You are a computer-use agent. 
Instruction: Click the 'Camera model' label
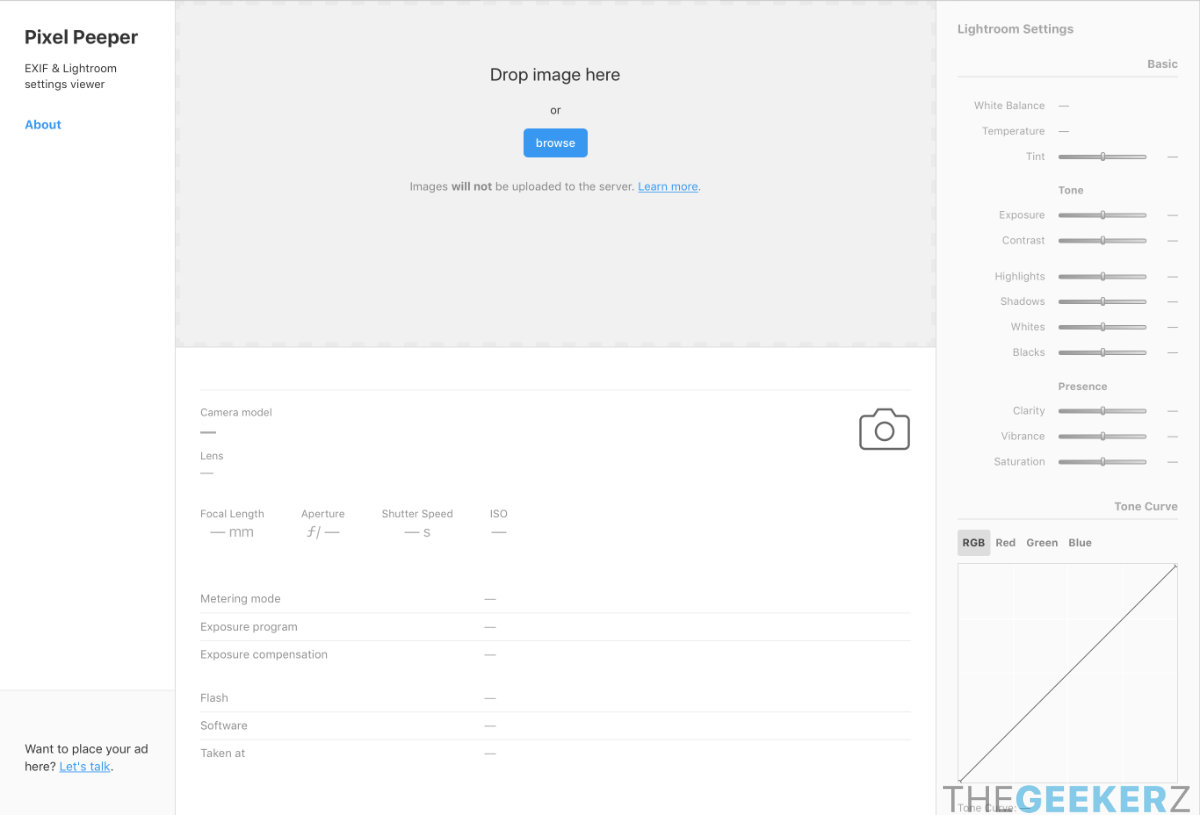click(236, 412)
